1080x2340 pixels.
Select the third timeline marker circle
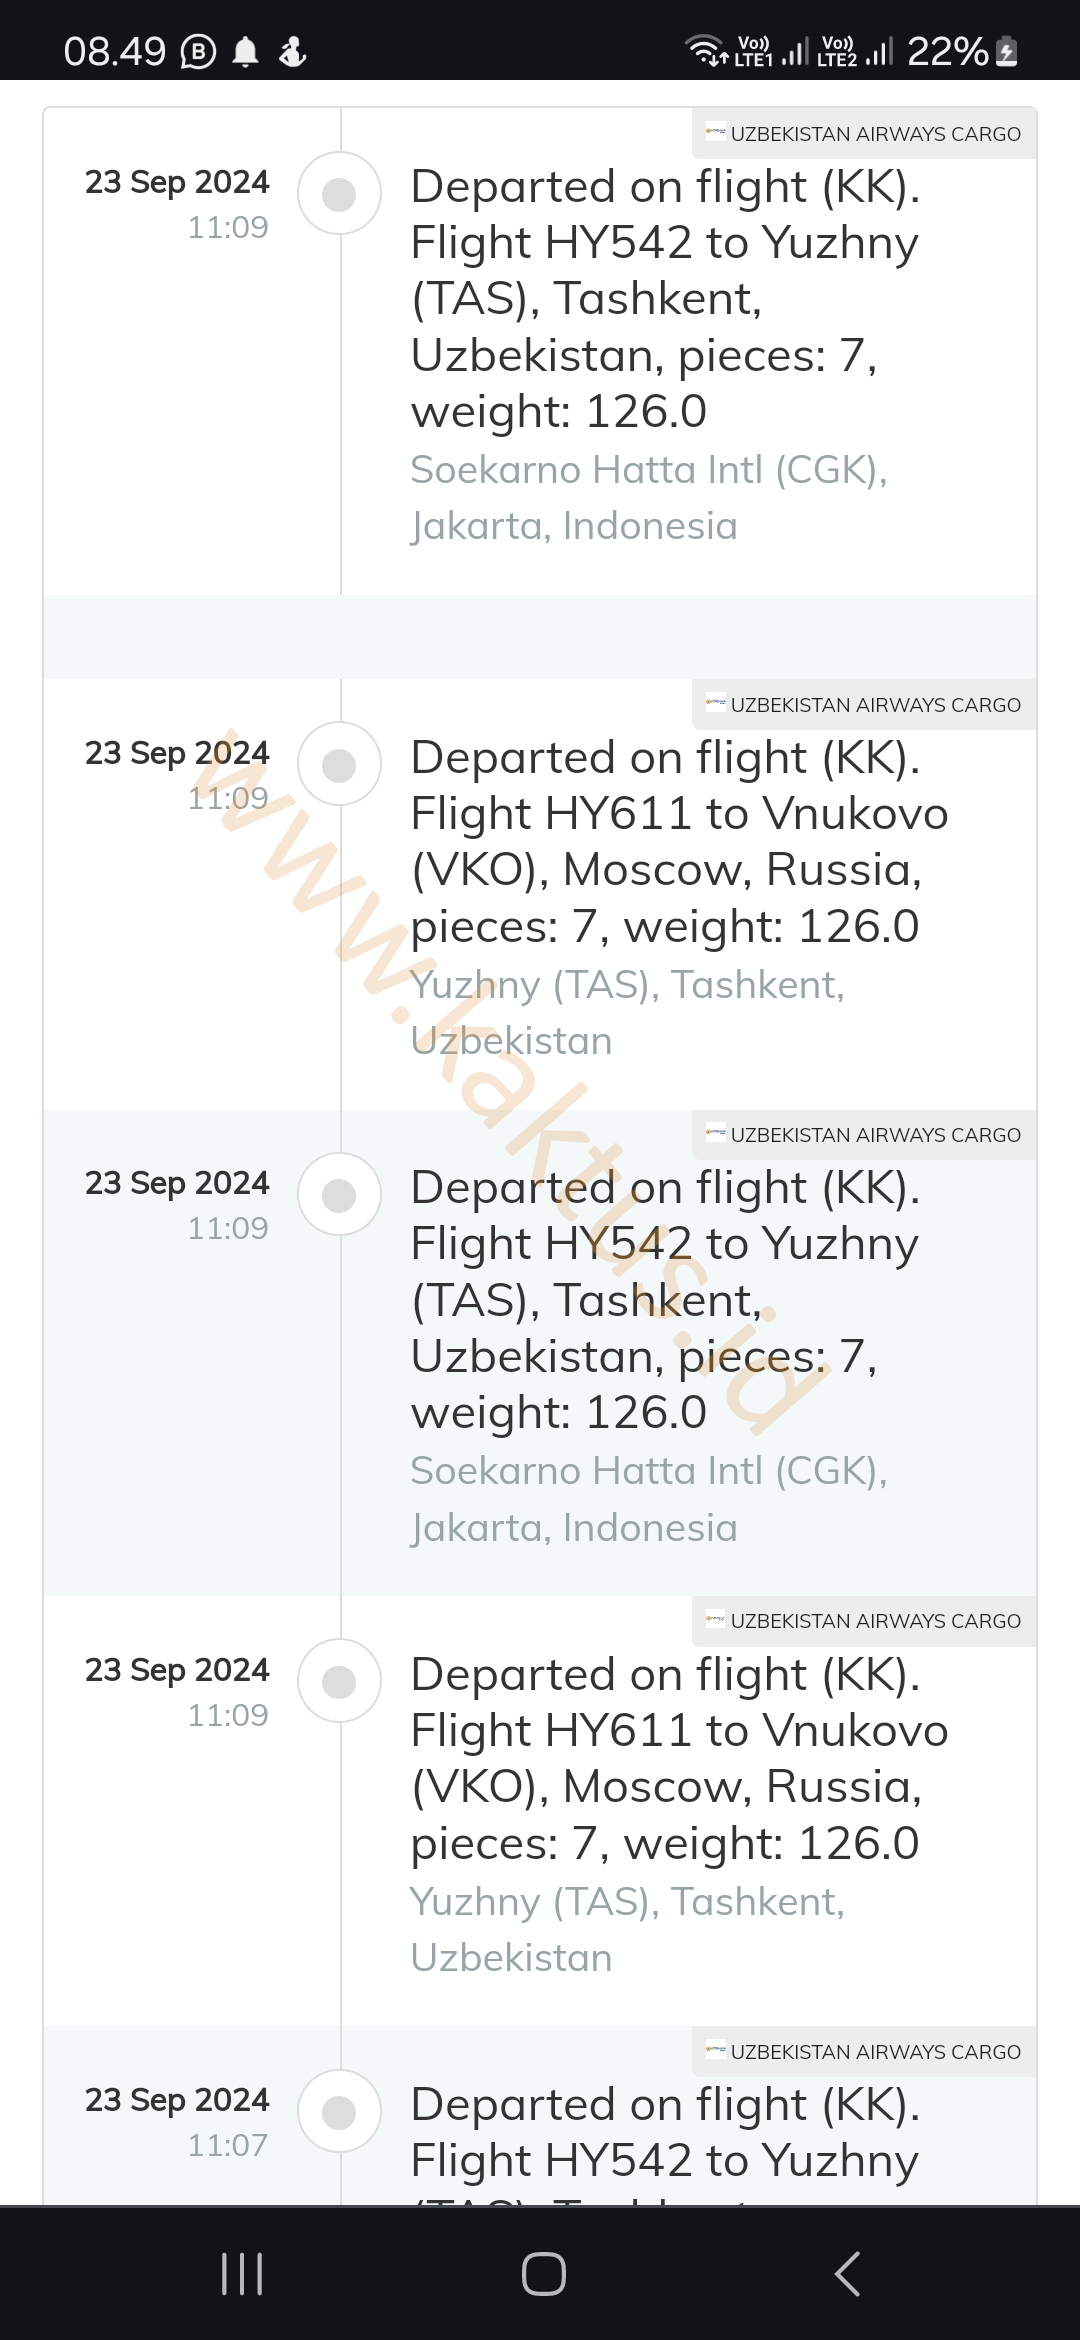tap(340, 1195)
